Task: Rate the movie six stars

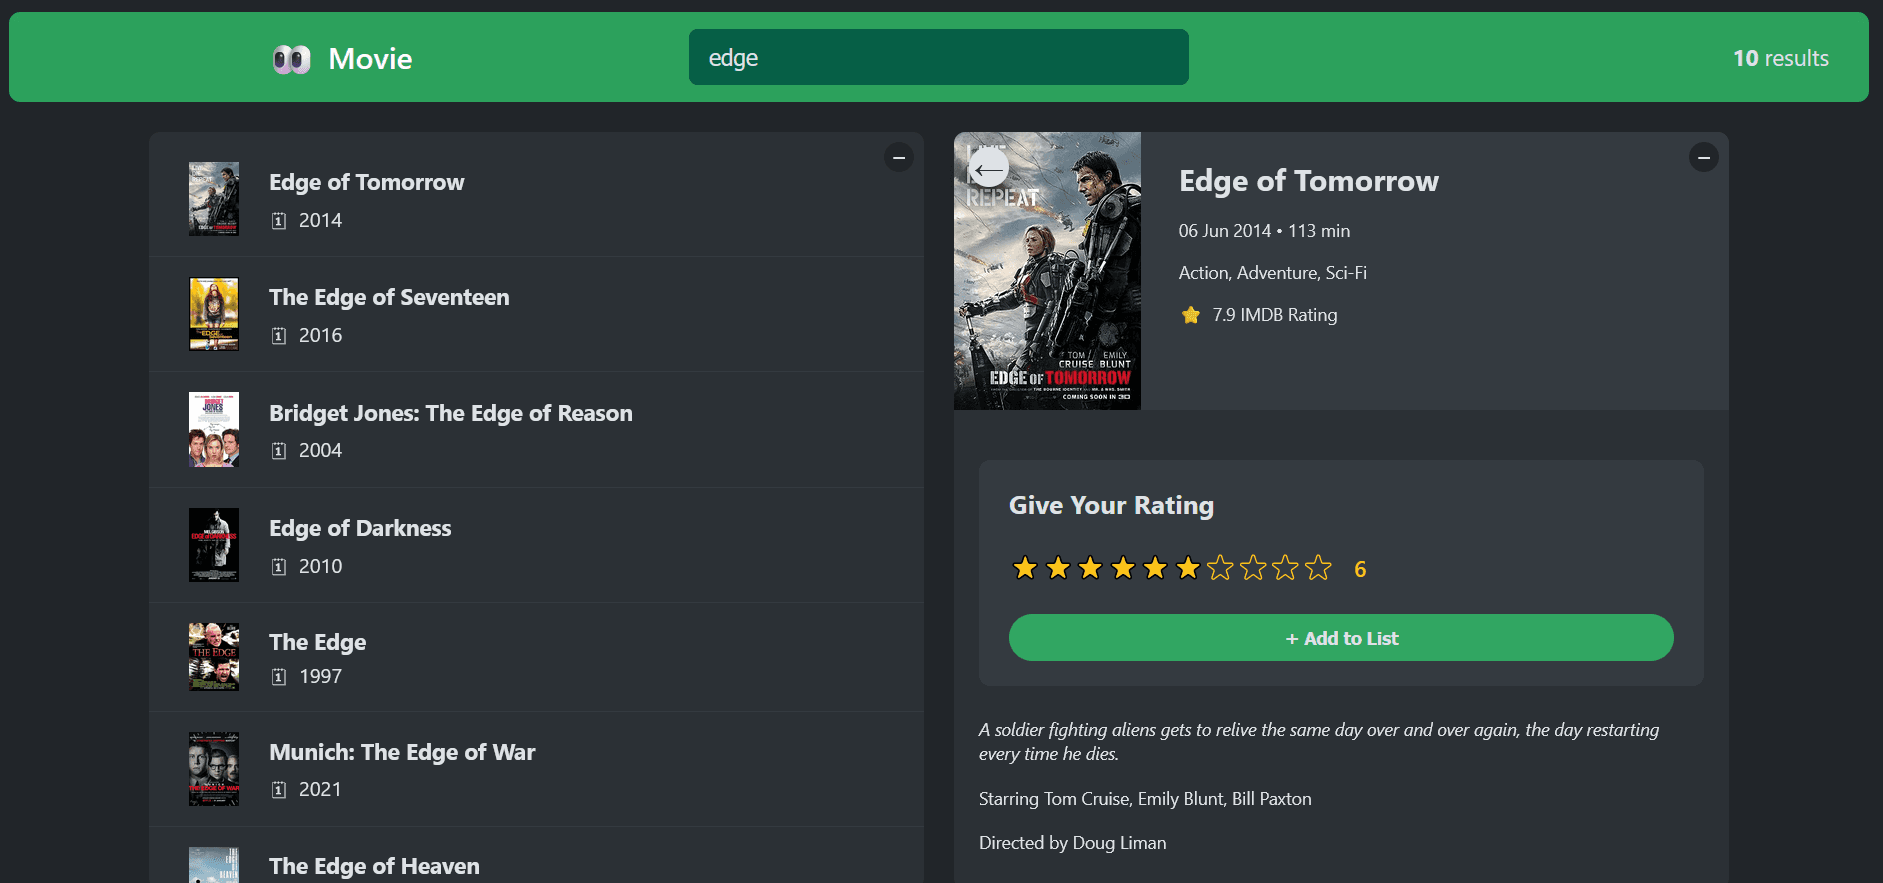Action: 1188,568
